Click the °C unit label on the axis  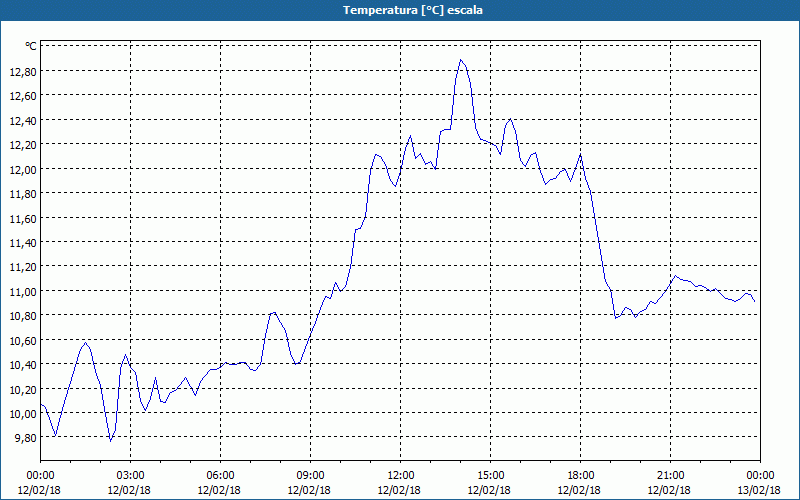[31, 46]
